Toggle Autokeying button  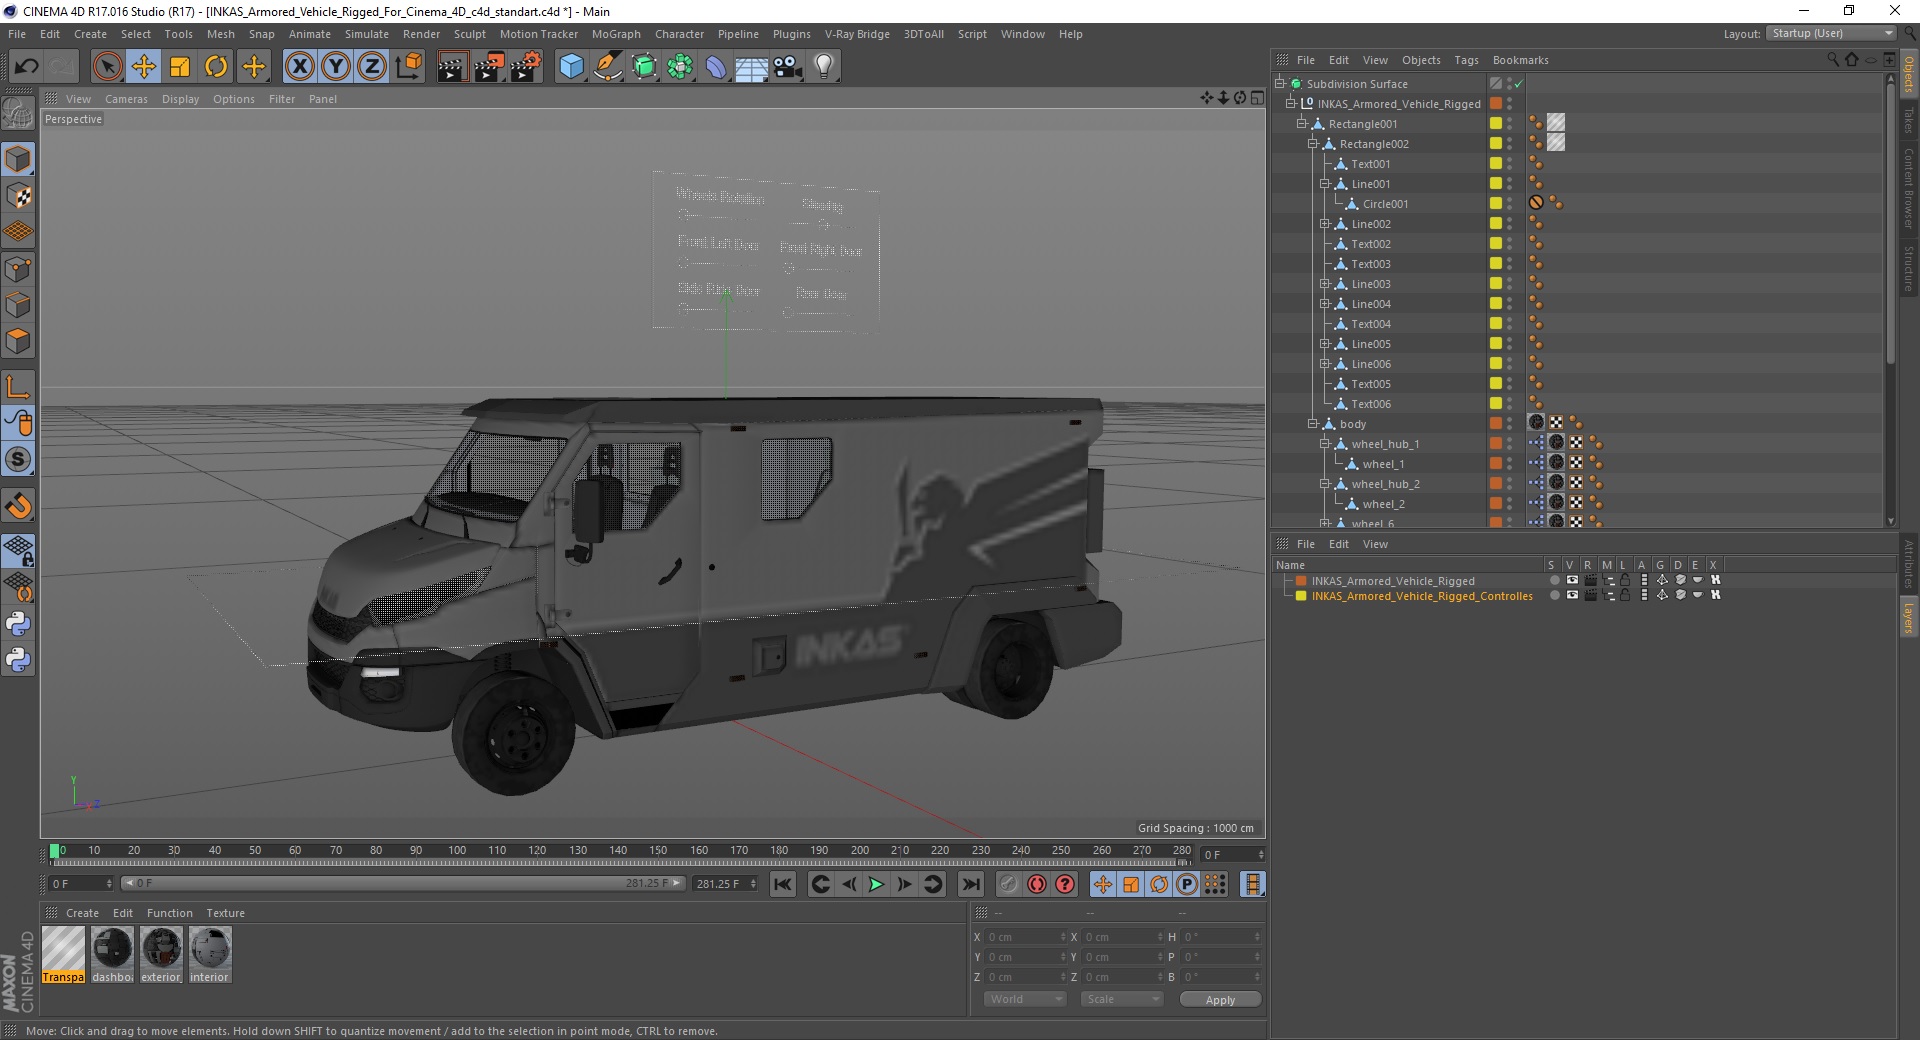(x=1037, y=884)
